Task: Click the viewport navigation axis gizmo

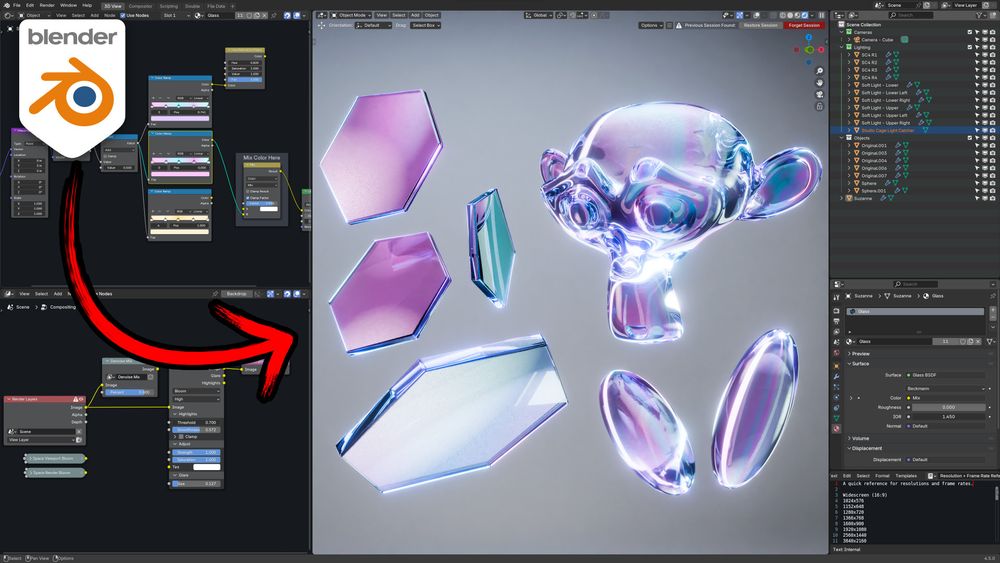Action: (x=809, y=50)
